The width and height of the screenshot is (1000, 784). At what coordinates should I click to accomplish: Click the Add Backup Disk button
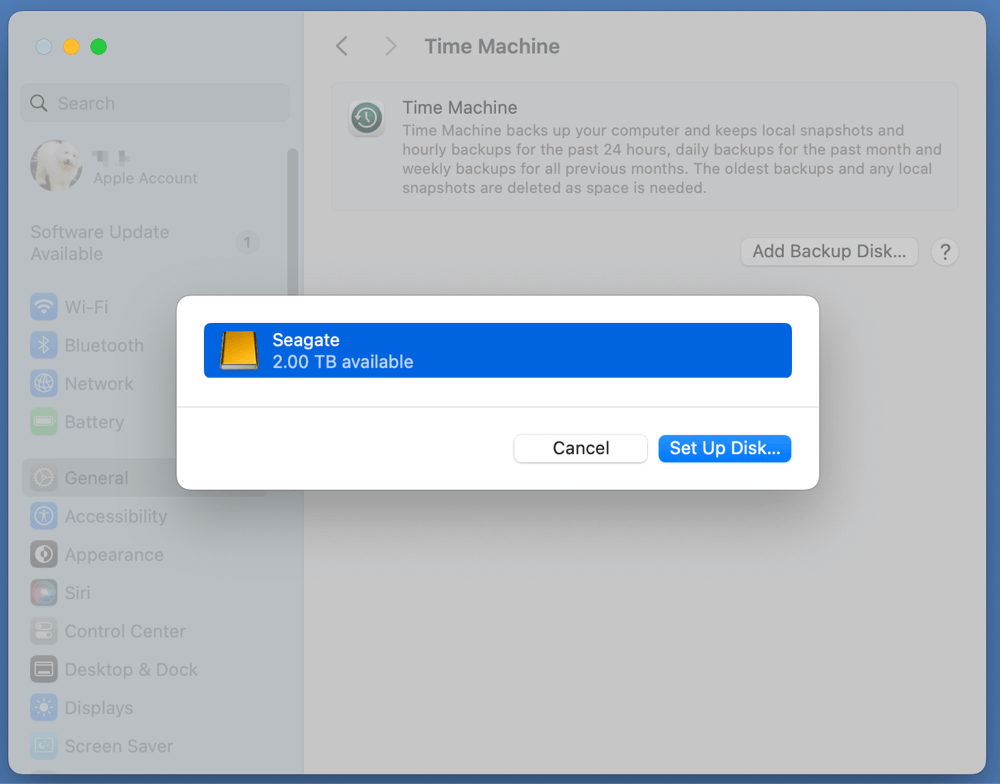click(829, 251)
